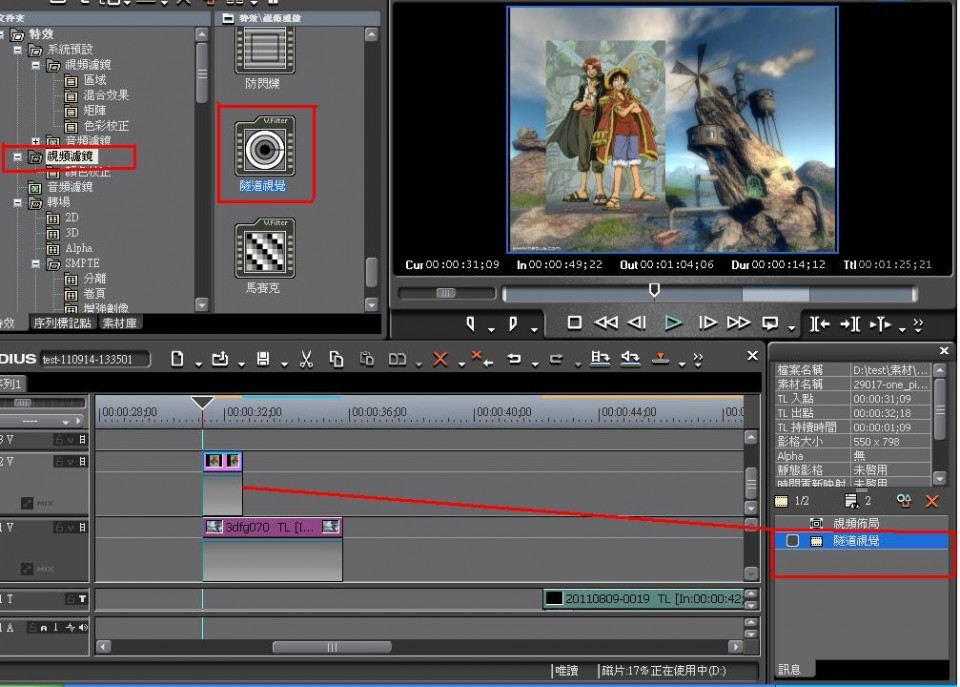The width and height of the screenshot is (960, 687).
Task: Toggle the lock on the 2 V track
Action: tap(60, 462)
